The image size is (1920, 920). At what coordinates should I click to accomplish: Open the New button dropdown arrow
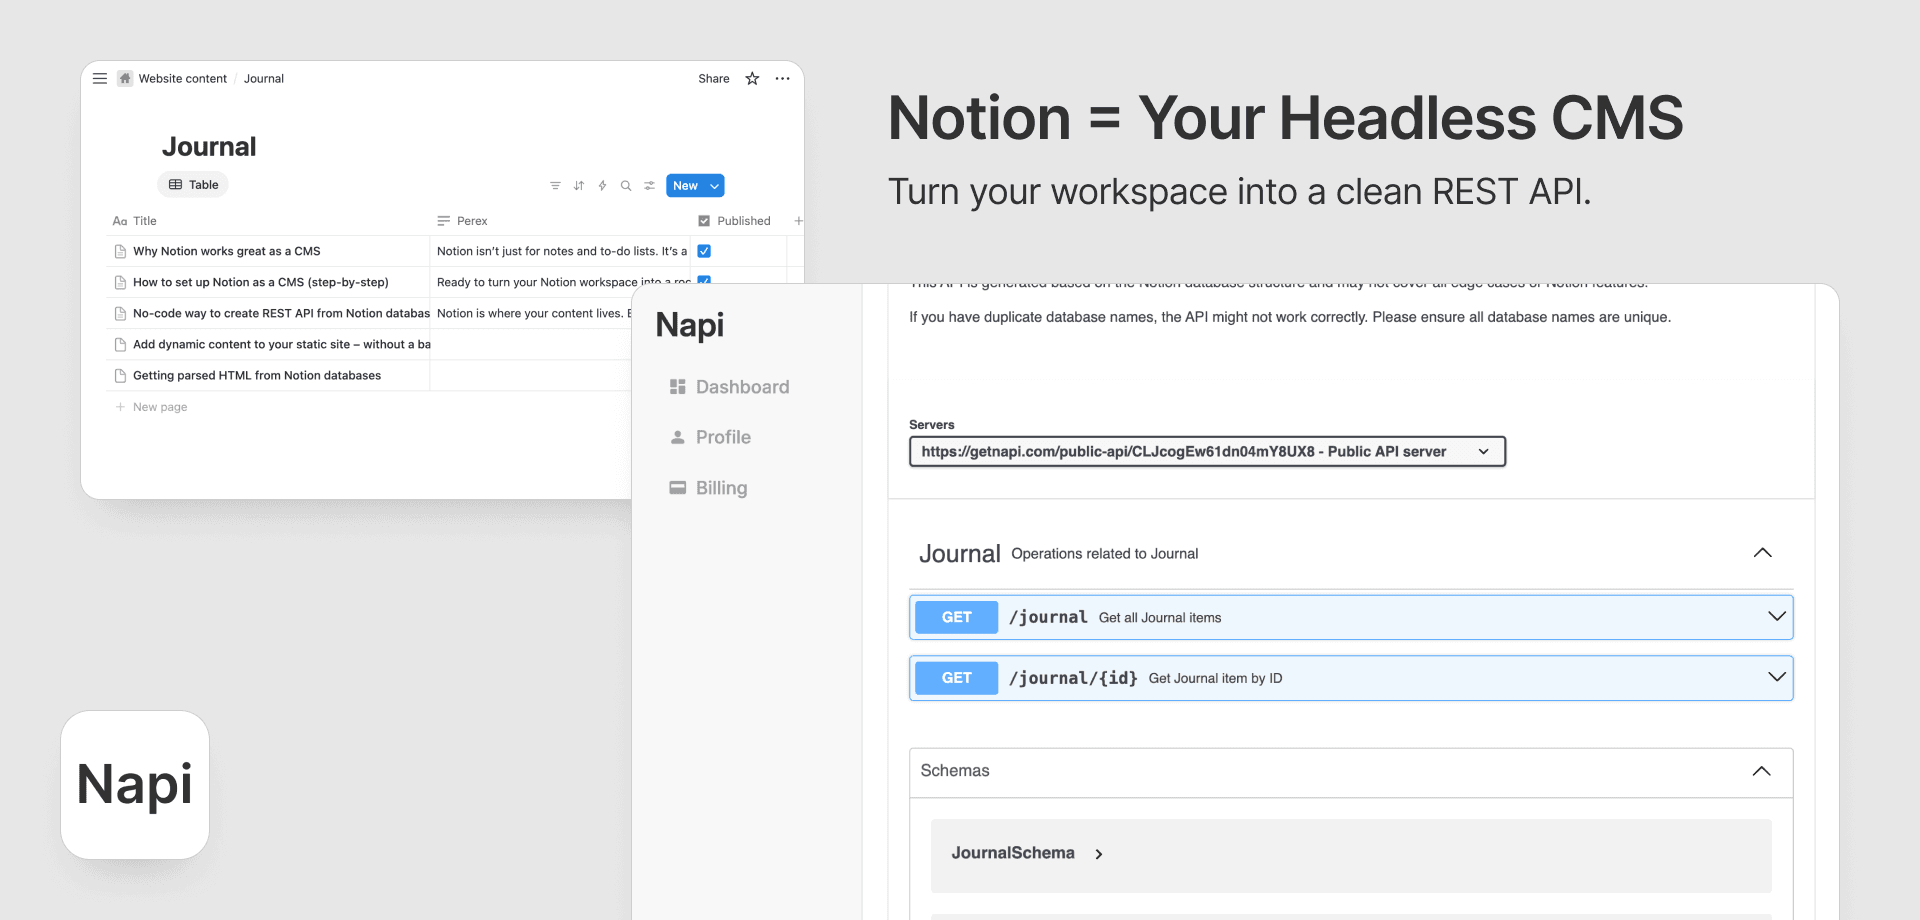pos(714,186)
